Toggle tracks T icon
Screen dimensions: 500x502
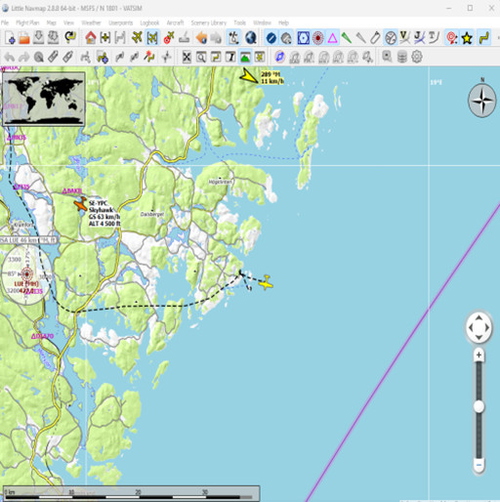point(434,38)
